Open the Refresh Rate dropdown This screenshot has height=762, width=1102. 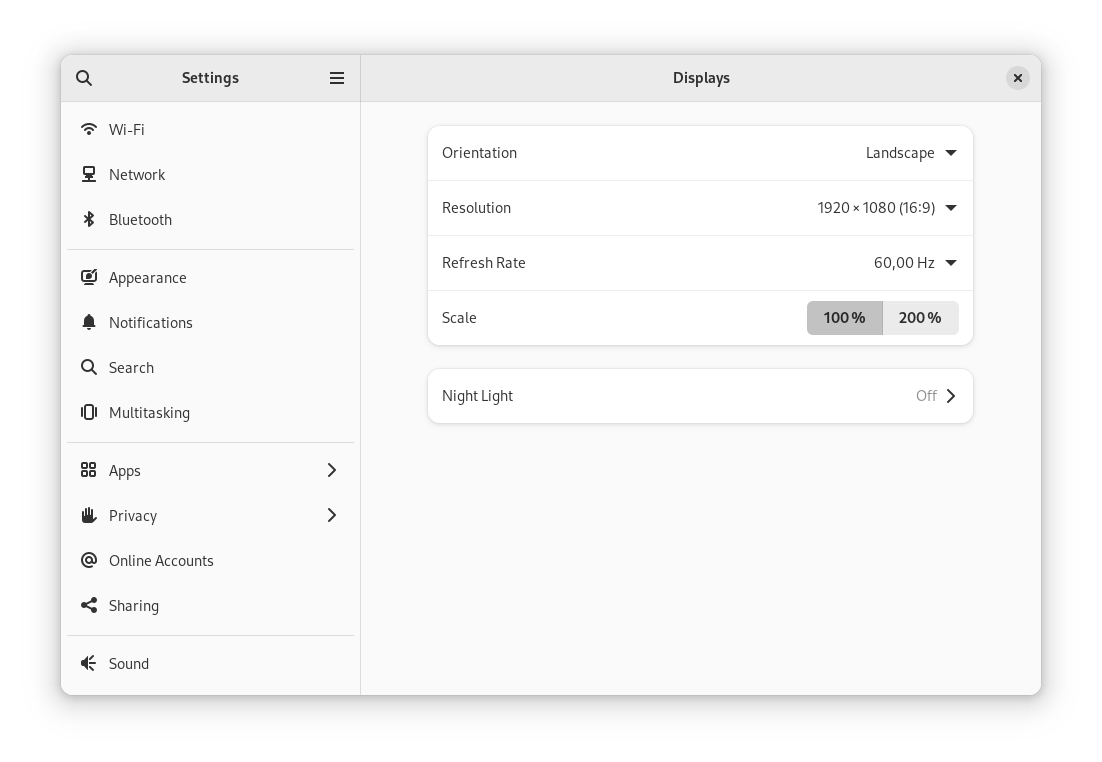pos(914,263)
